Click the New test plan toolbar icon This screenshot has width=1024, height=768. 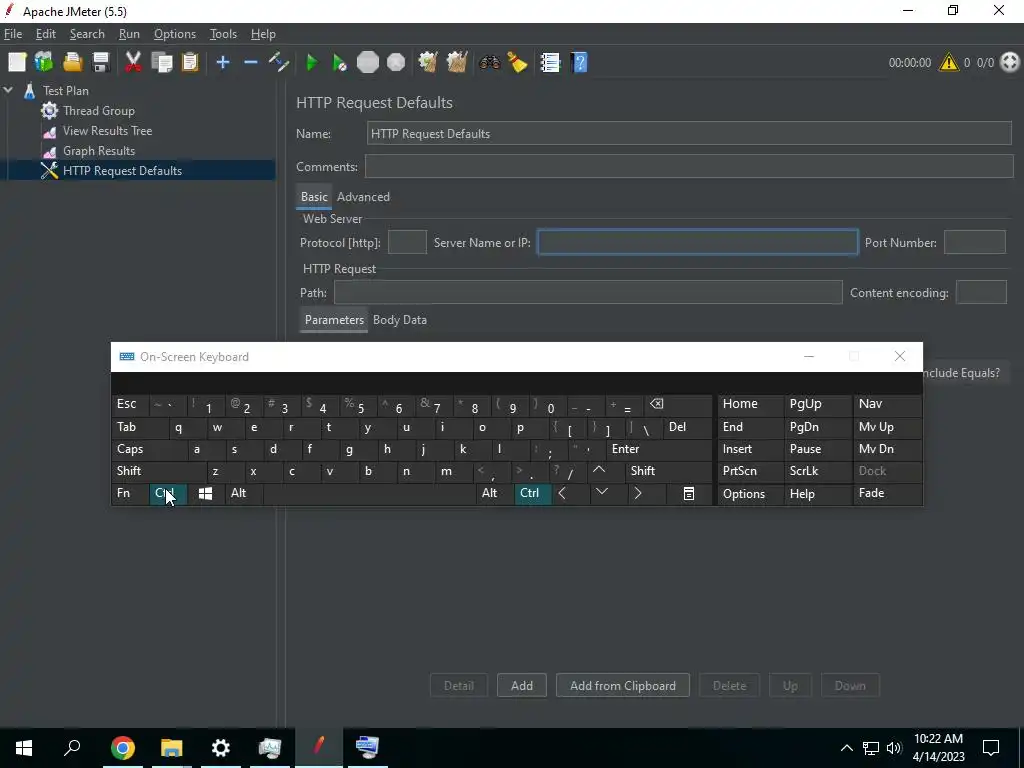pyautogui.click(x=17, y=63)
